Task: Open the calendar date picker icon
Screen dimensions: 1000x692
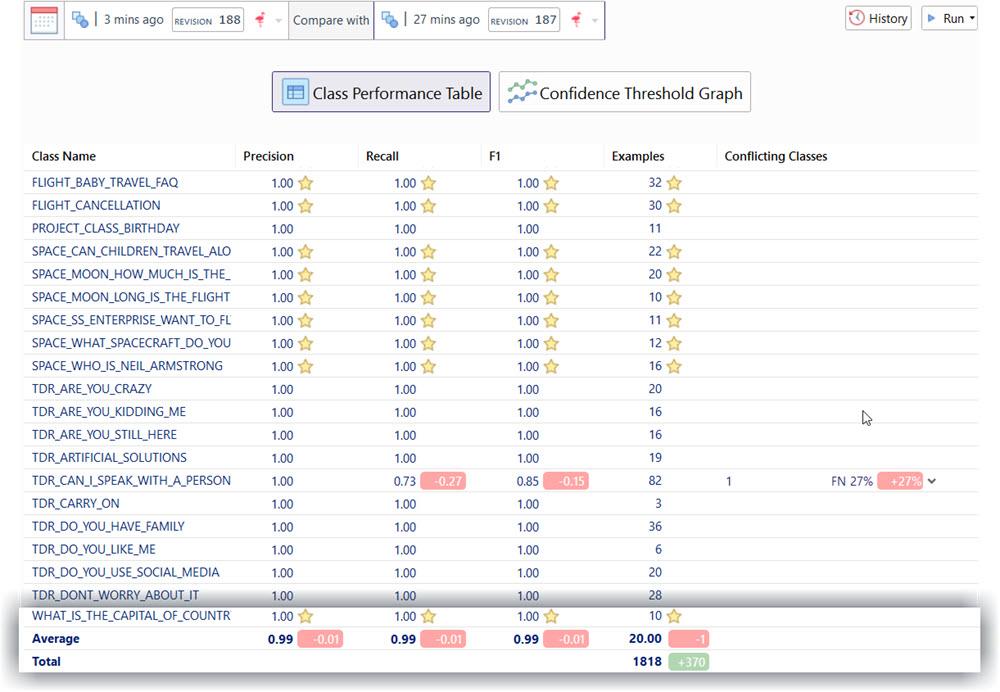Action: (x=44, y=20)
